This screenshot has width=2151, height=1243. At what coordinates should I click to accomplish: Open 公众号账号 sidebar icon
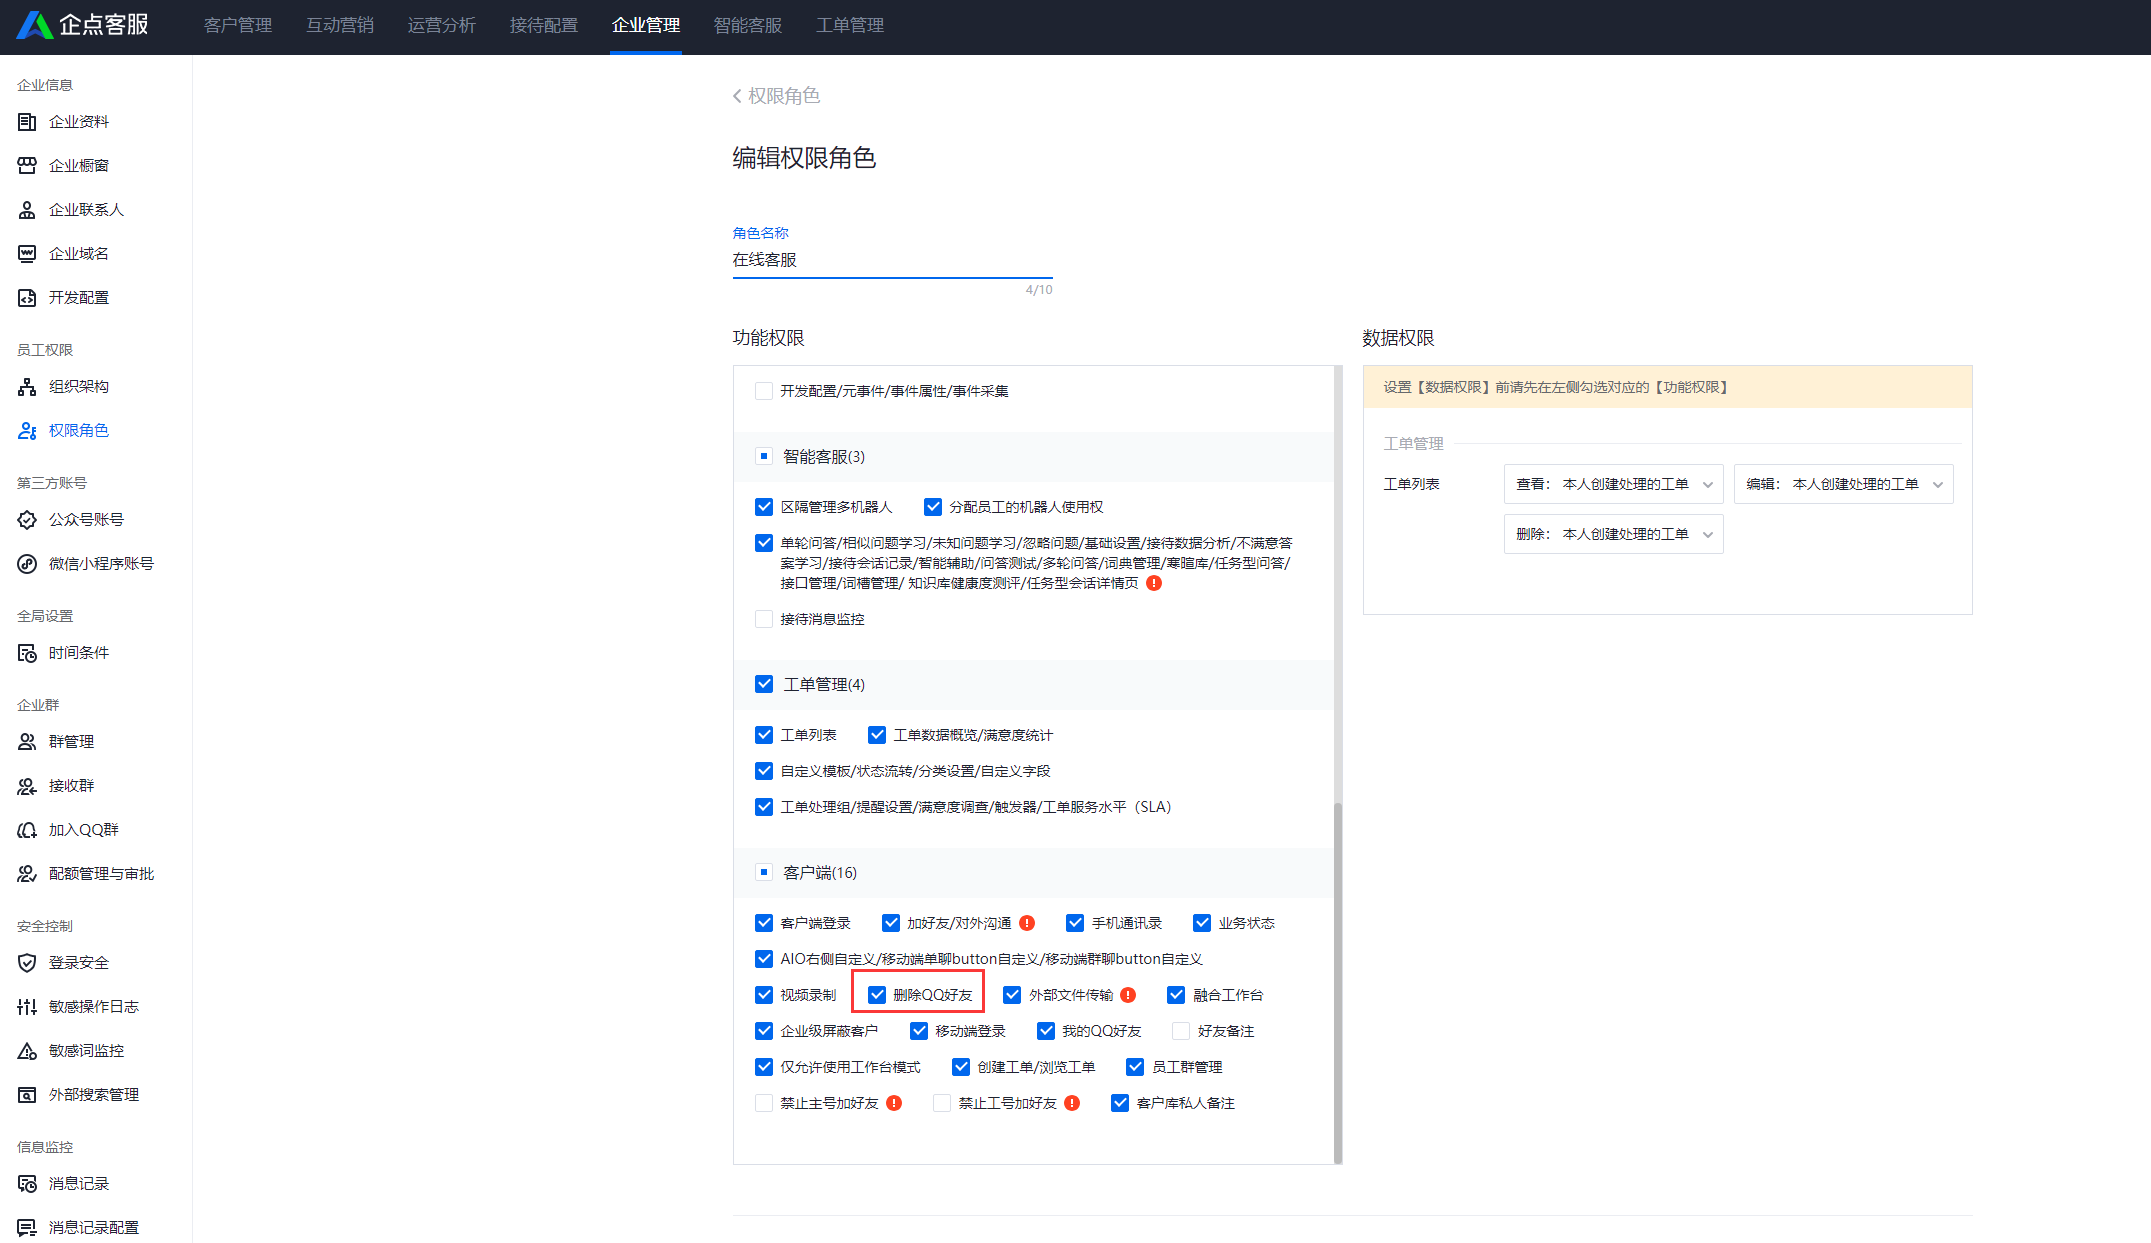click(27, 520)
